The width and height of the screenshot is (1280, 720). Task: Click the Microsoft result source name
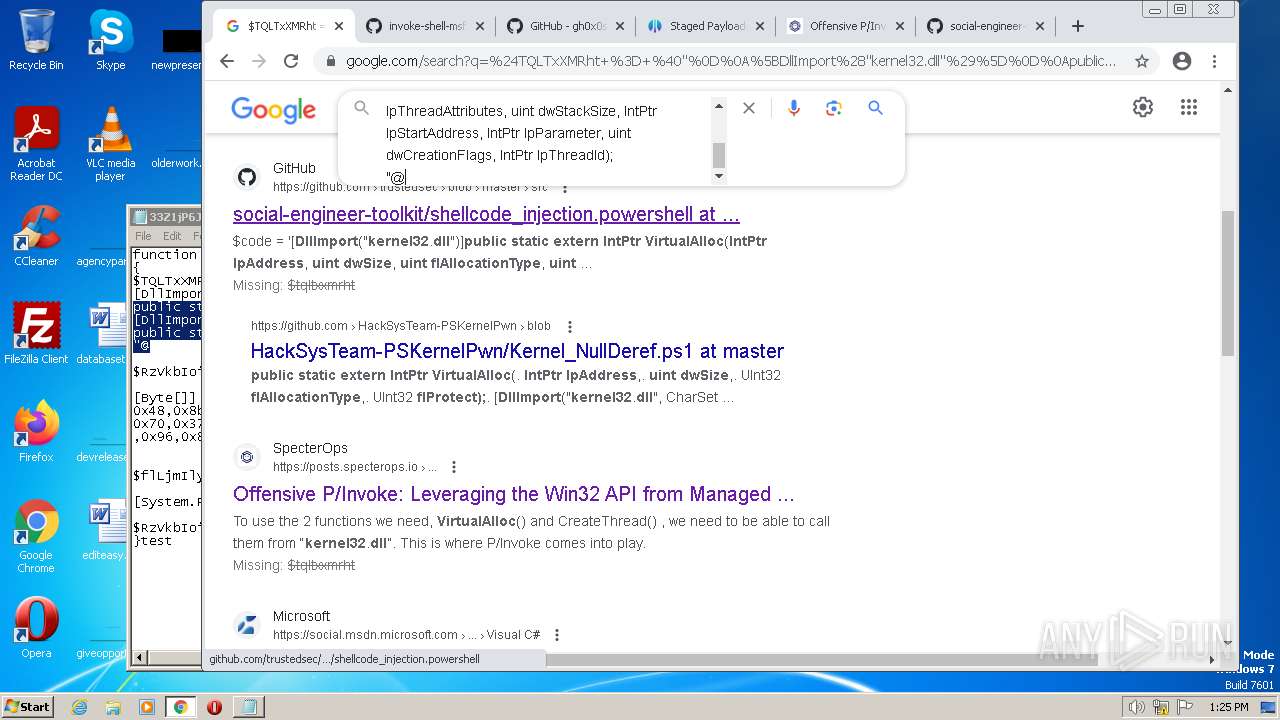(x=301, y=616)
